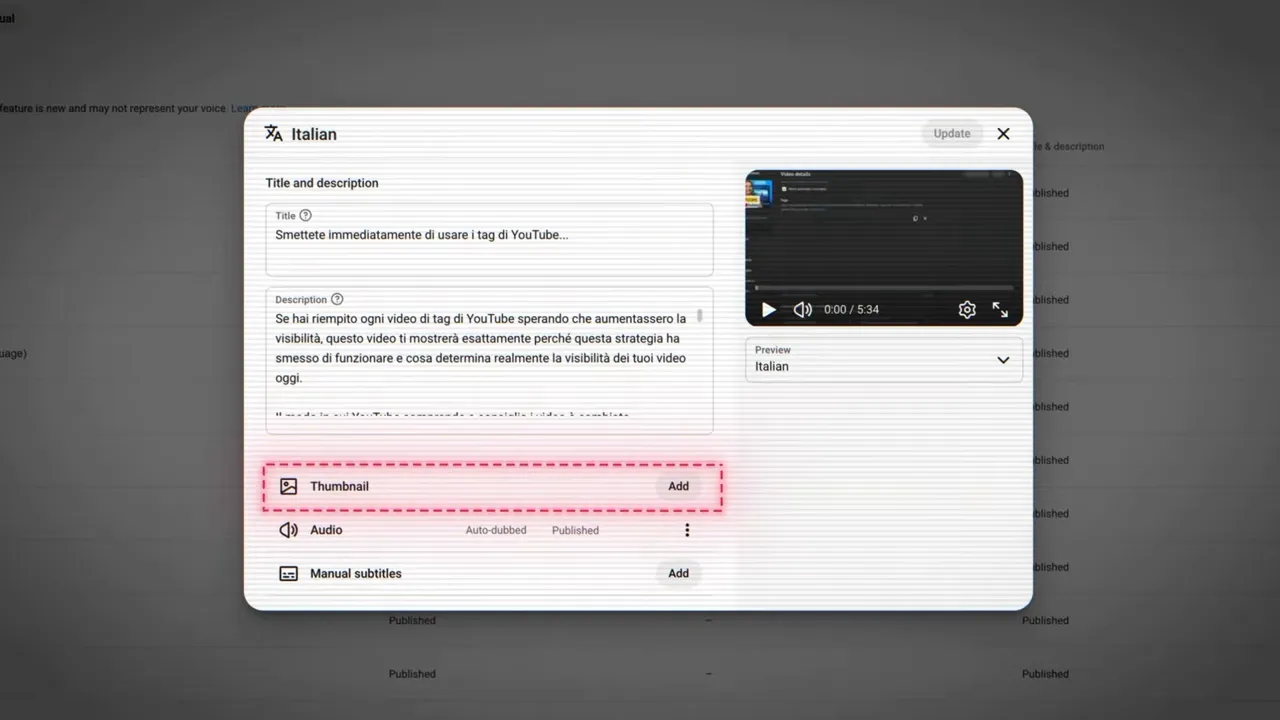Open help icon next to Title label
The image size is (1280, 720).
click(x=306, y=215)
